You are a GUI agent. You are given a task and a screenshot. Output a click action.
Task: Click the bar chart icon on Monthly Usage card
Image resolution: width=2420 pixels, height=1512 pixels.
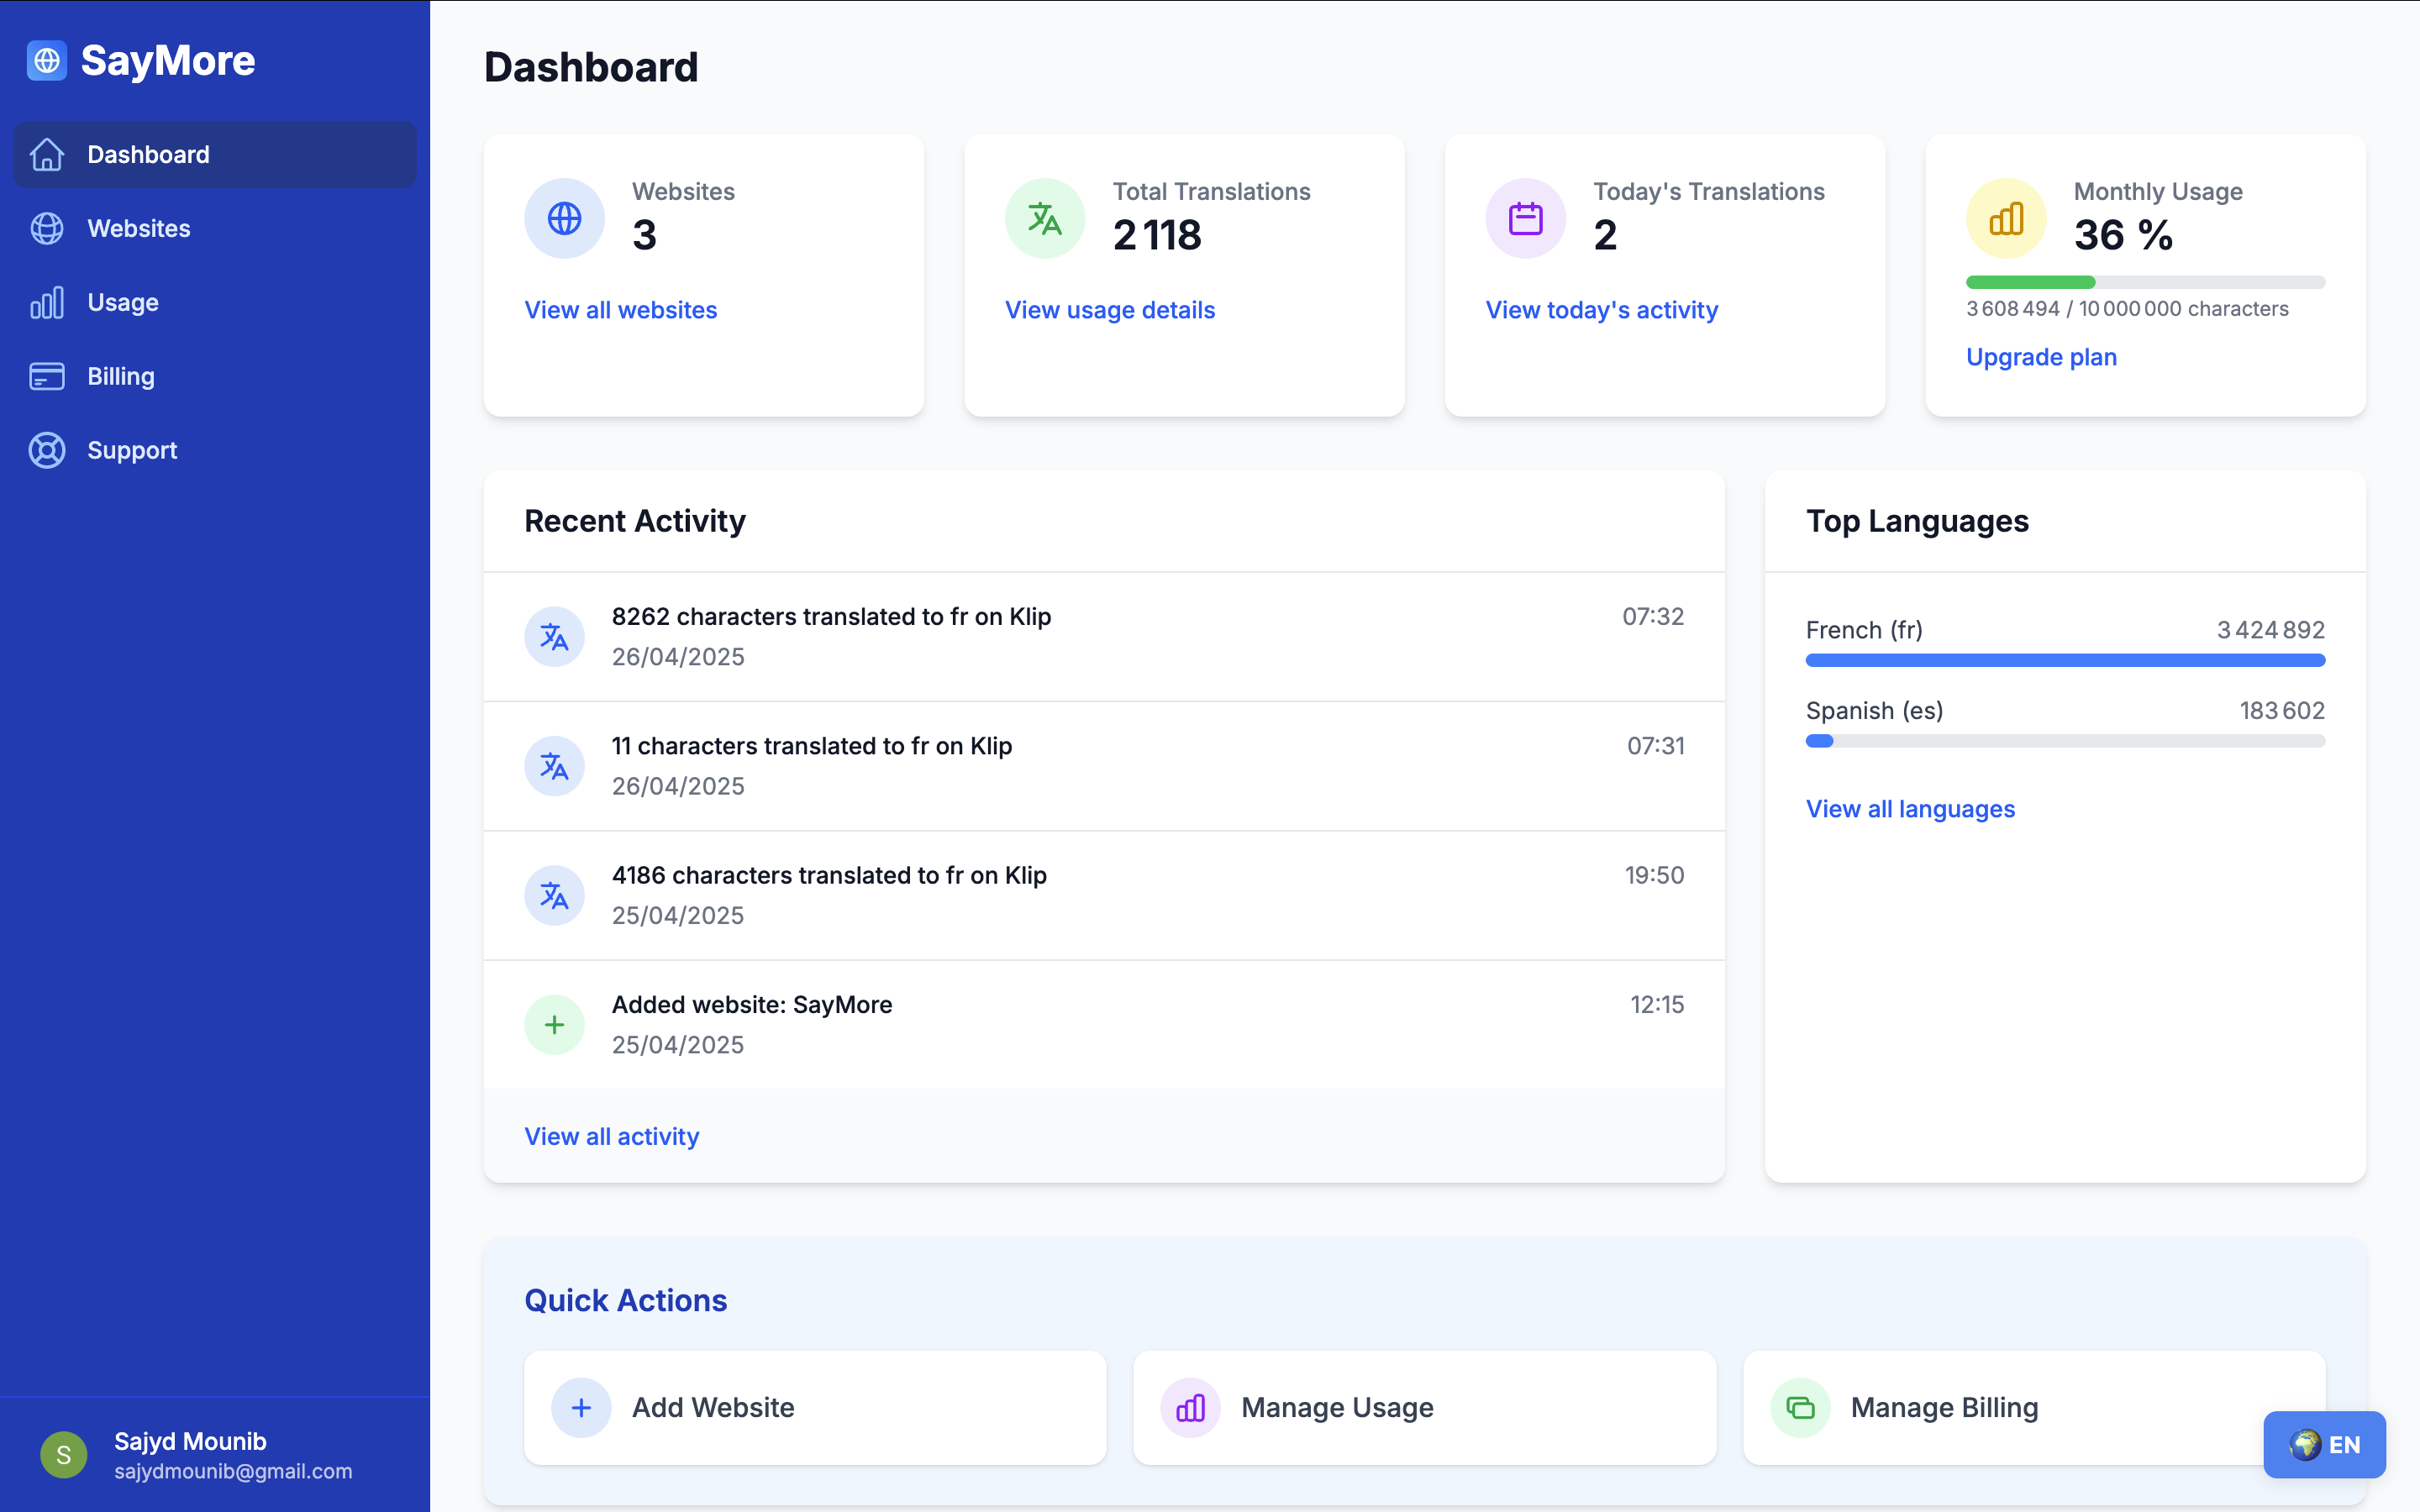pos(2006,218)
